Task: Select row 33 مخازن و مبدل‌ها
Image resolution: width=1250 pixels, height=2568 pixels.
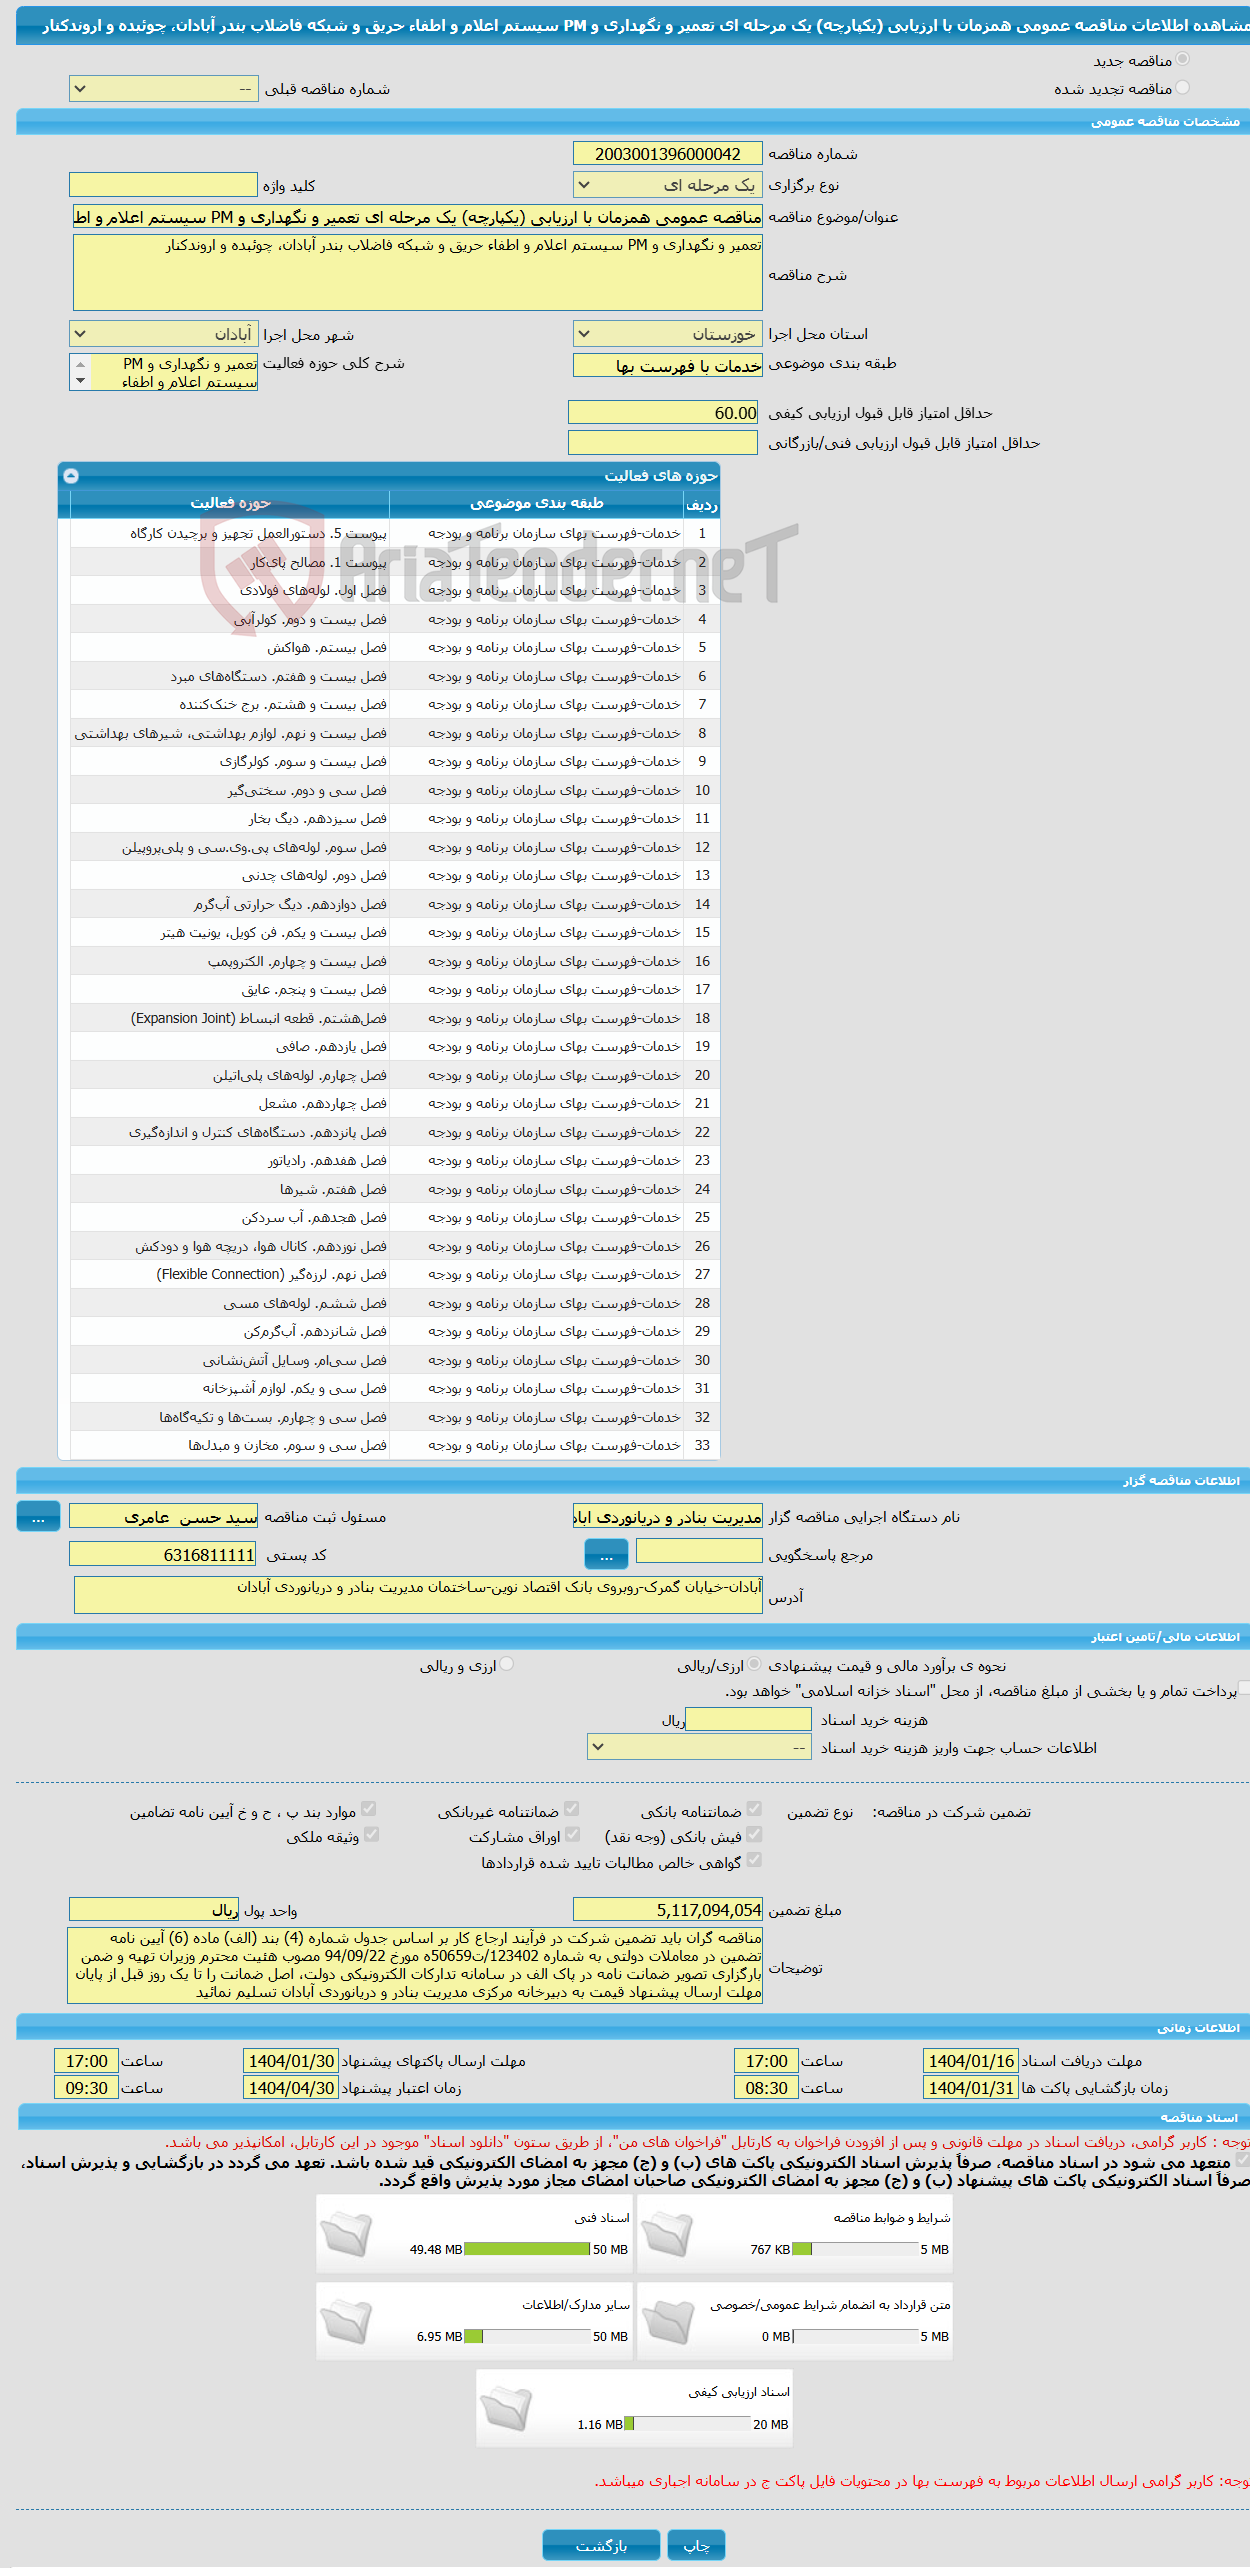Action: pyautogui.click(x=395, y=1446)
